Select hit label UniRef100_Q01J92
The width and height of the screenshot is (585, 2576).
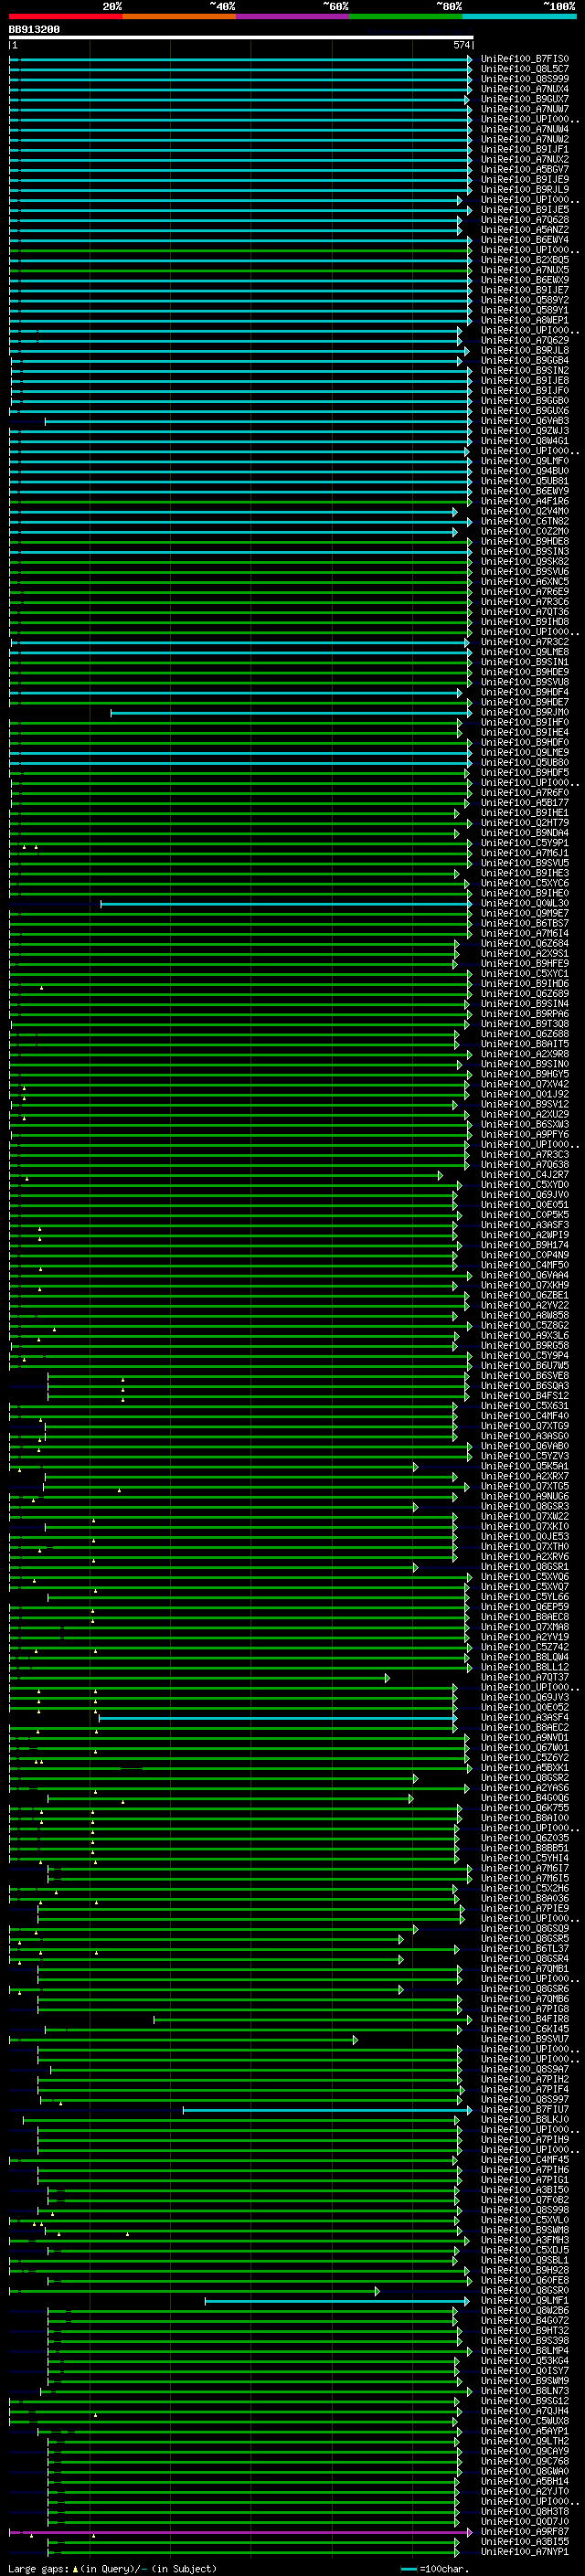(524, 1095)
